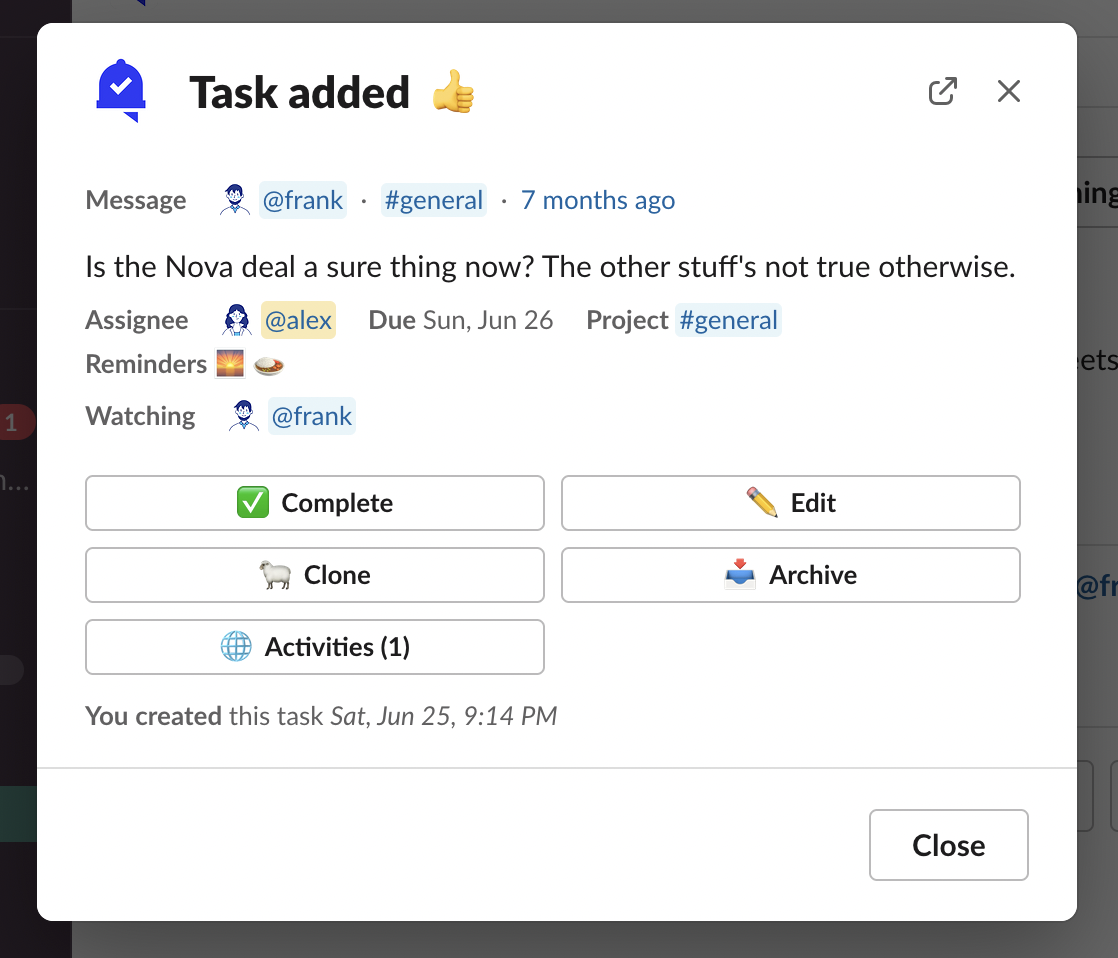Clone this task
The width and height of the screenshot is (1118, 958).
click(x=315, y=575)
